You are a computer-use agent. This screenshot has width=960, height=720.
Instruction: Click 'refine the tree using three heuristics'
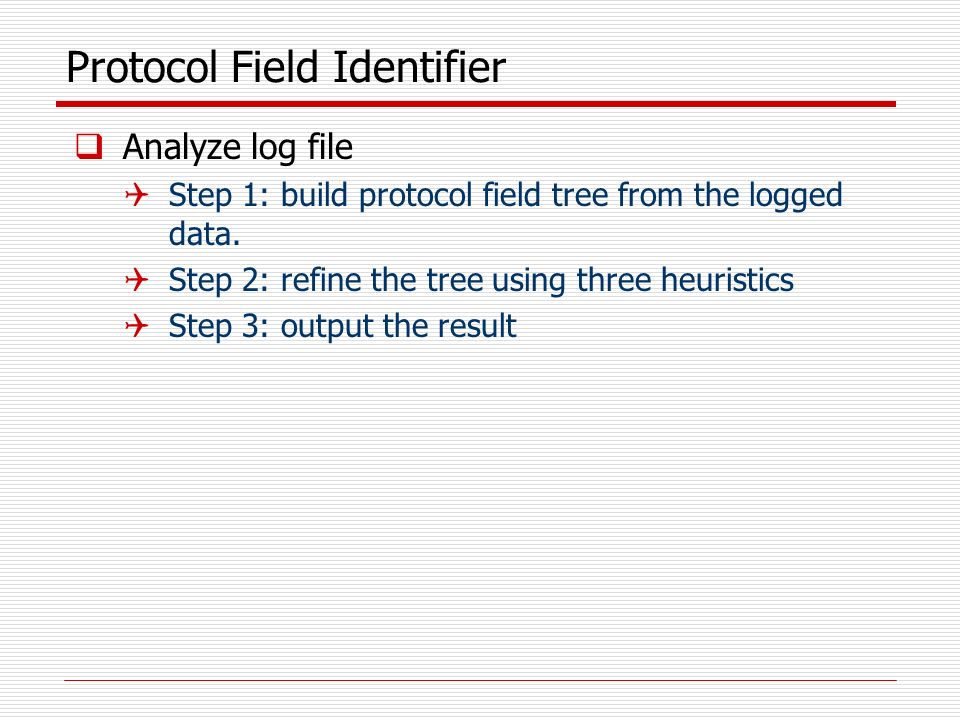(x=537, y=280)
